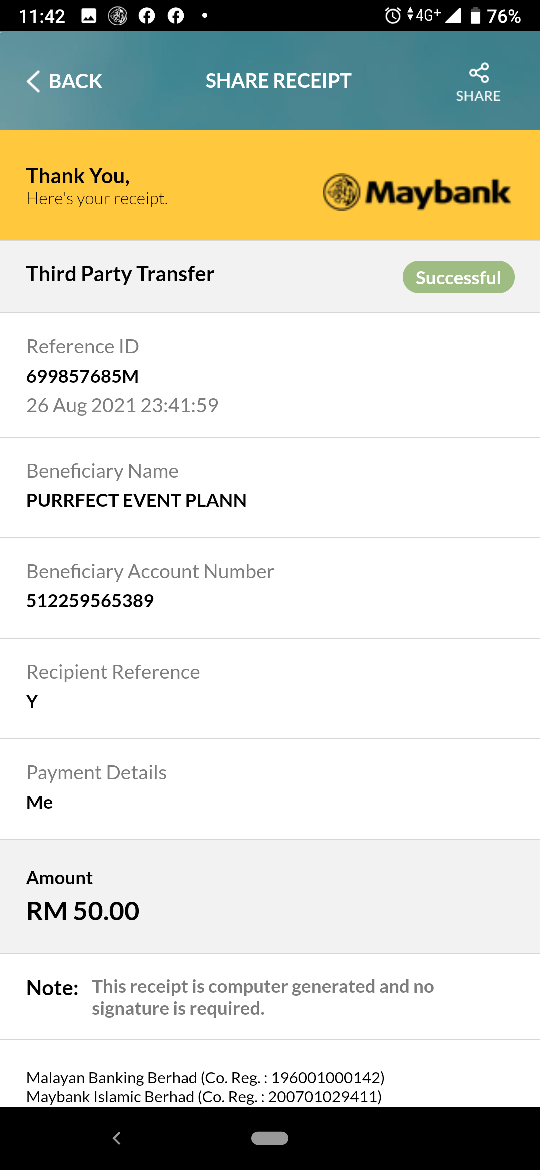This screenshot has height=1170, width=540.
Task: Tap the Successful status badge
Action: pos(459,278)
